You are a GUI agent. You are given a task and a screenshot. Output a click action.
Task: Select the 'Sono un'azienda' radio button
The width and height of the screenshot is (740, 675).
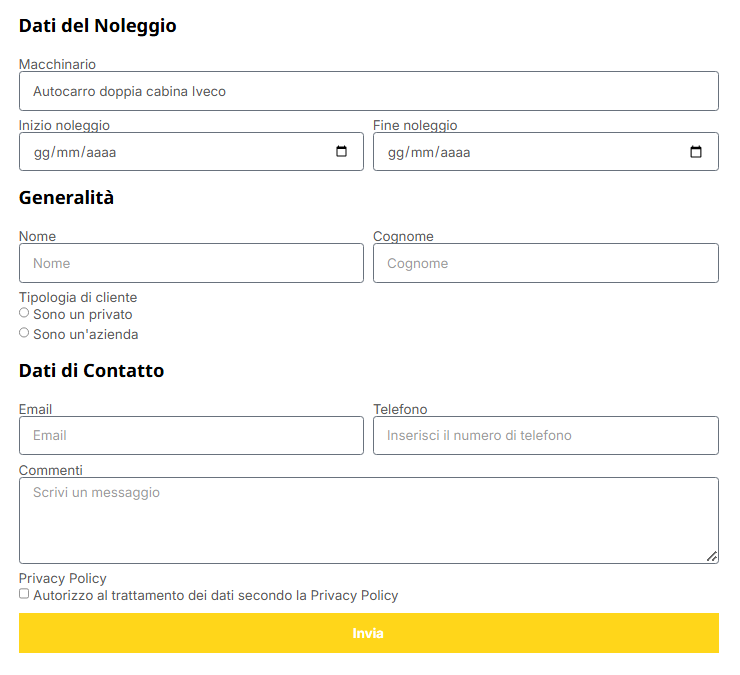tap(24, 333)
